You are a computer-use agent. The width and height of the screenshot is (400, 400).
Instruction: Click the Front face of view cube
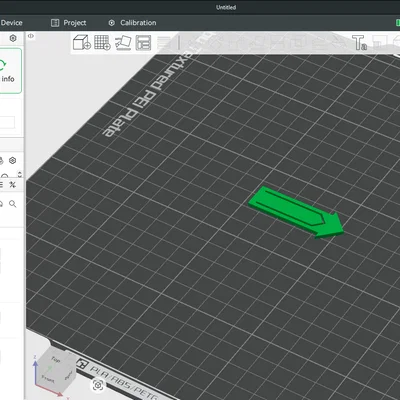[48, 379]
